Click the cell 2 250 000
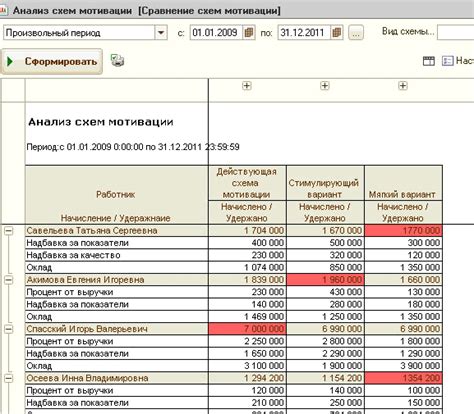The image size is (474, 414). (247, 341)
